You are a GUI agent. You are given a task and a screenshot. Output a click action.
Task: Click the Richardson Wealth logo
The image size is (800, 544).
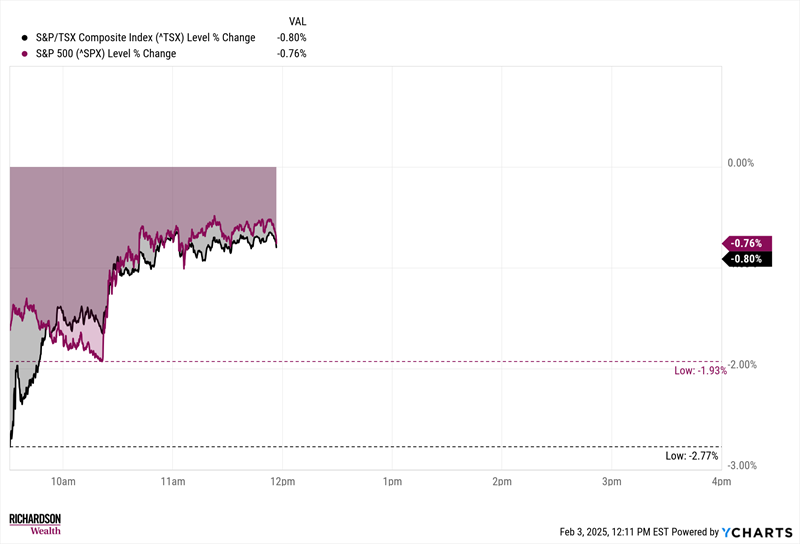point(34,524)
